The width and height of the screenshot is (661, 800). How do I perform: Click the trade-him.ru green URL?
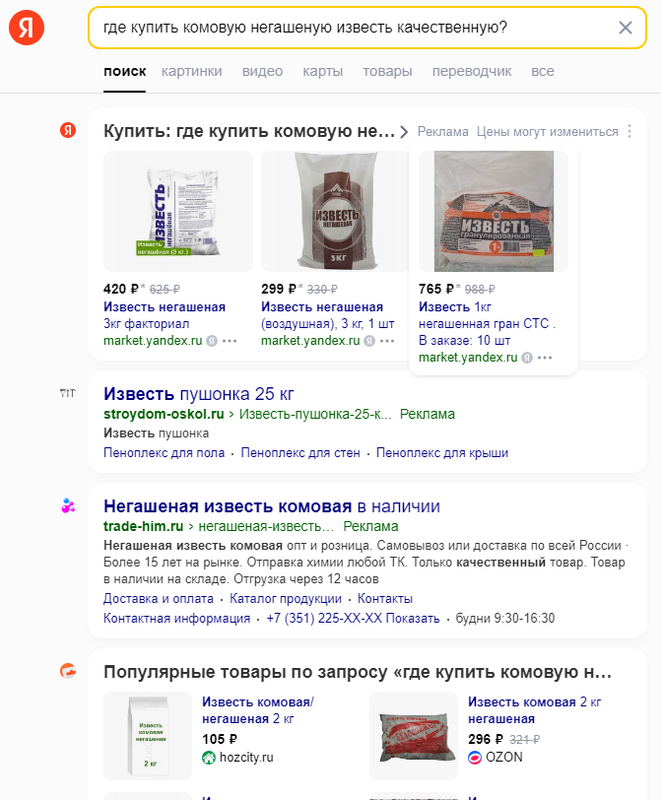143,527
